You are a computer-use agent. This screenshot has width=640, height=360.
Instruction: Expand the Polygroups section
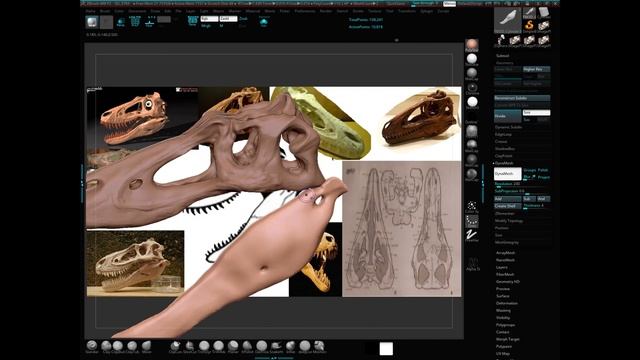point(505,325)
